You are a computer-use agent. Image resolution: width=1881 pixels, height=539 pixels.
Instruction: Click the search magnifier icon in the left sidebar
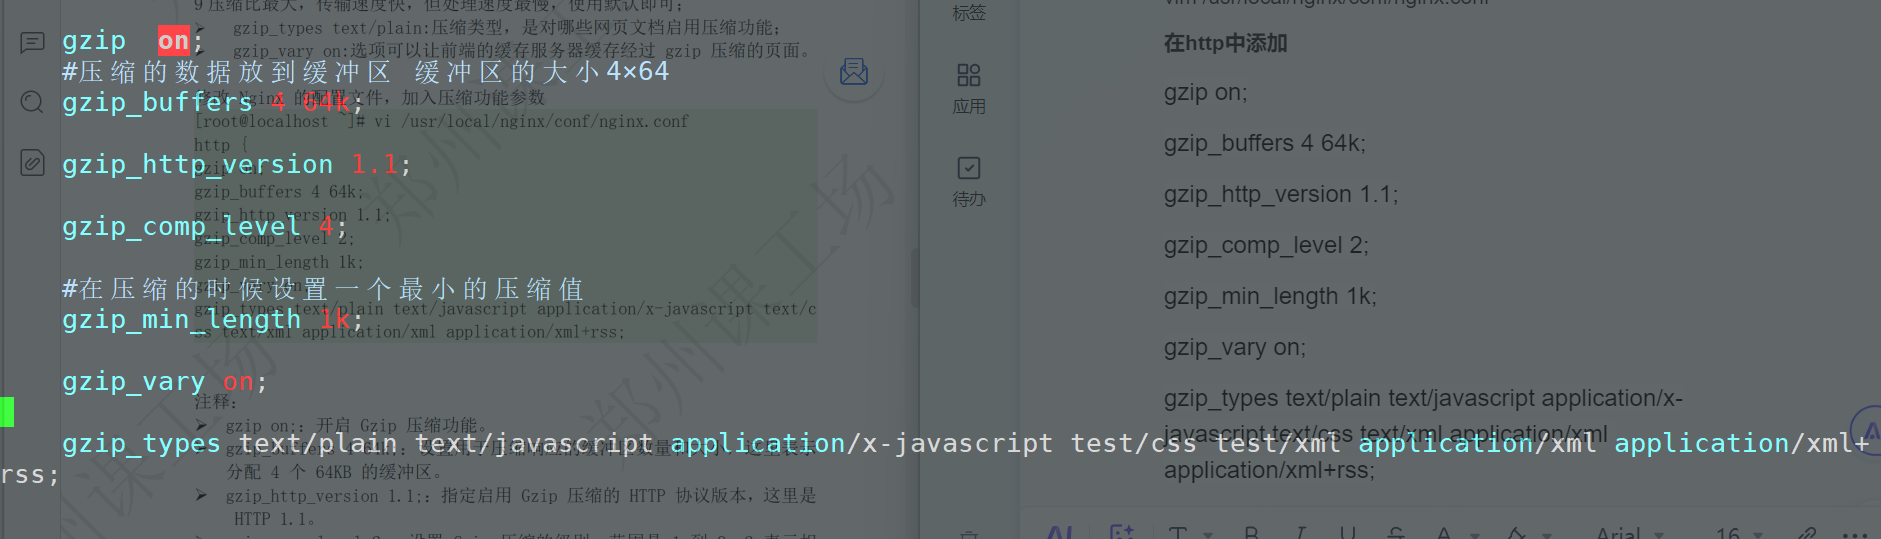click(x=32, y=102)
